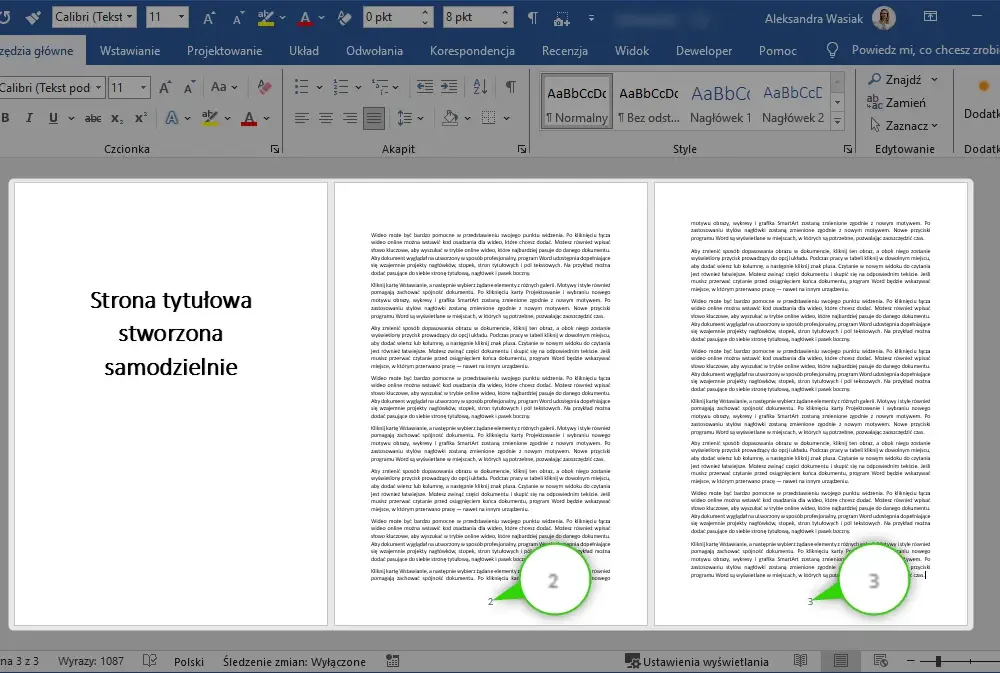Open Change Case Aa dropdown
The height and width of the screenshot is (673, 1000).
pyautogui.click(x=224, y=87)
